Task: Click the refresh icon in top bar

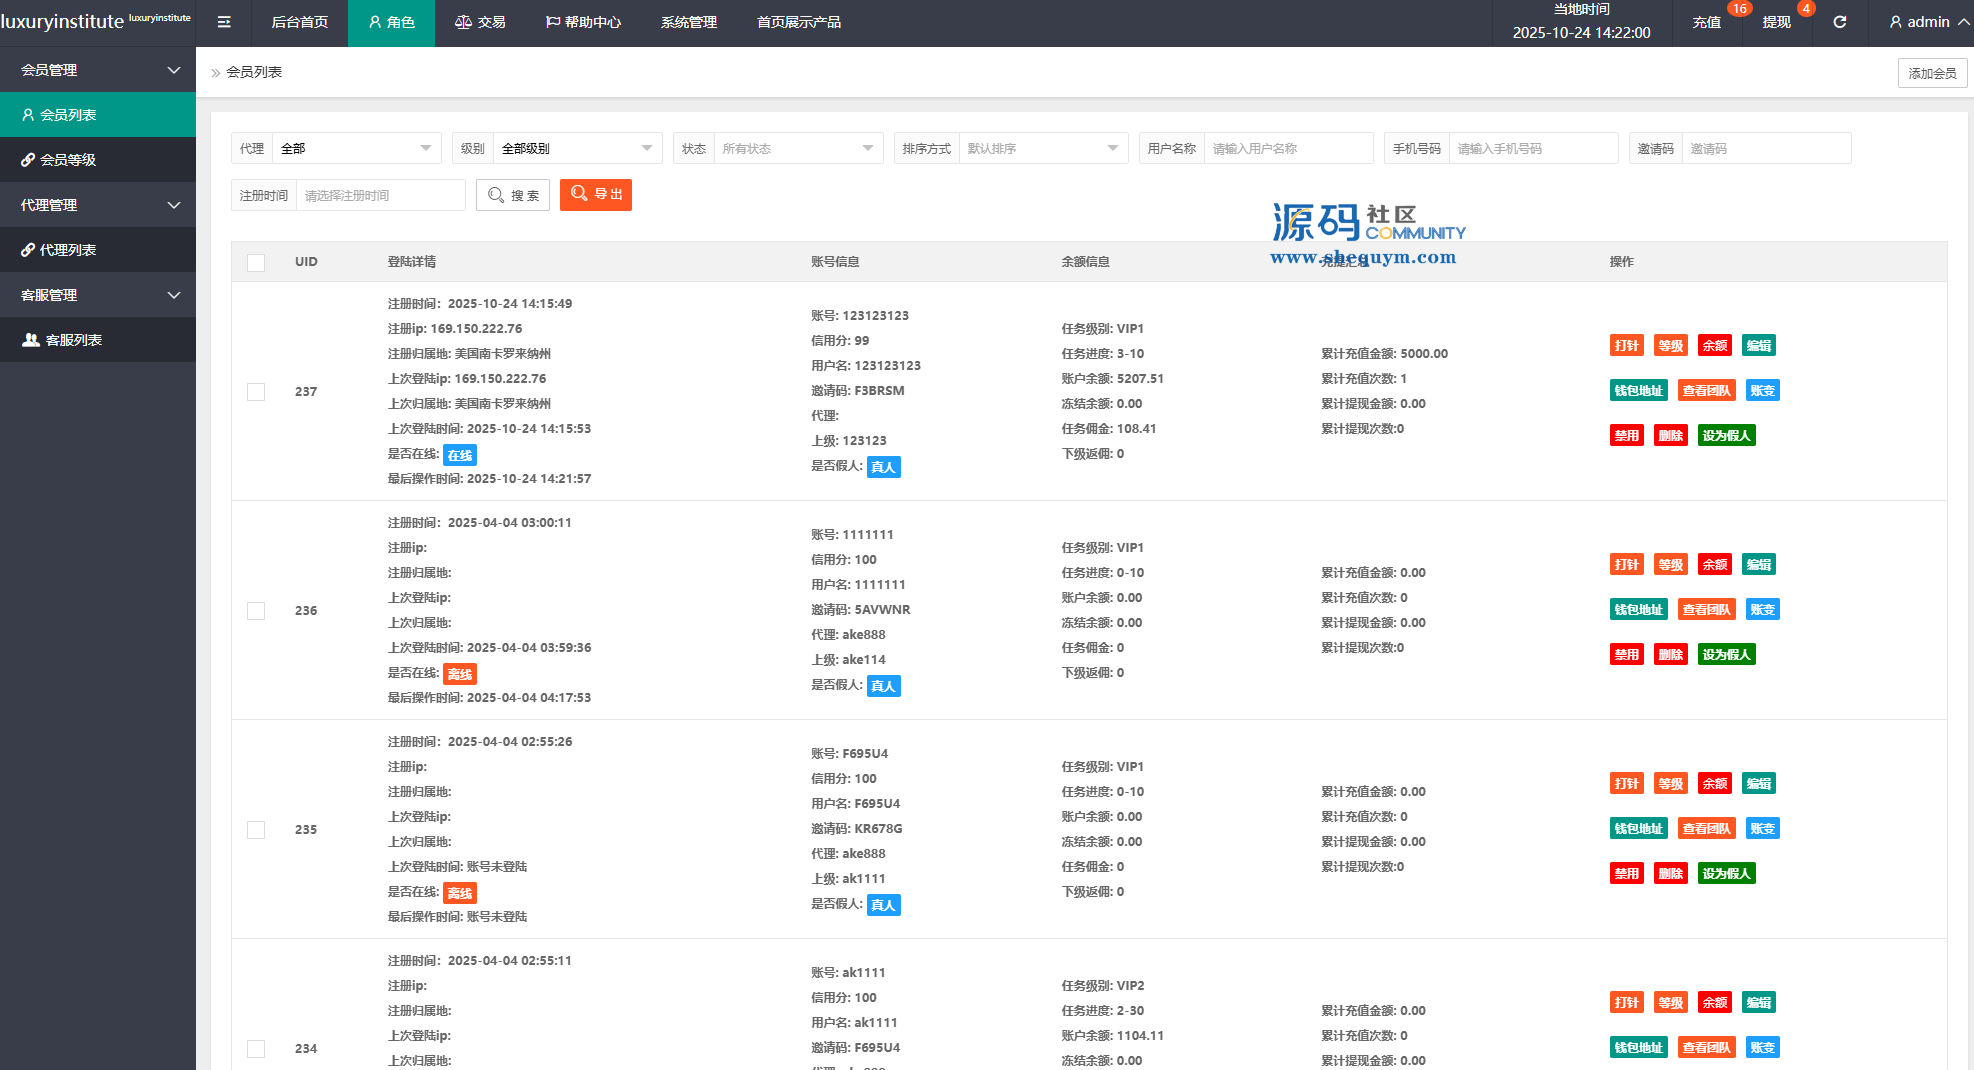Action: click(1839, 22)
